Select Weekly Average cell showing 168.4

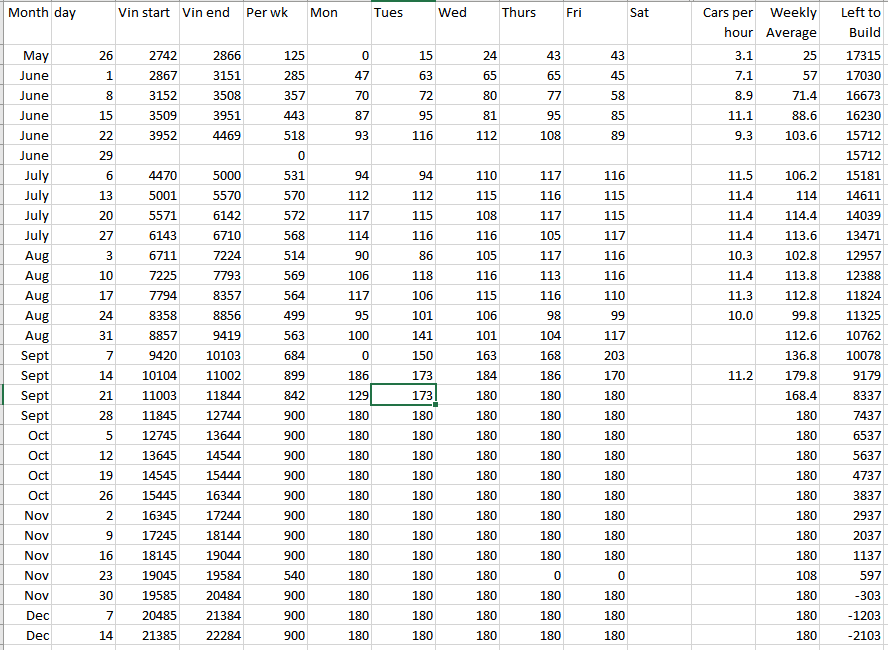point(789,396)
